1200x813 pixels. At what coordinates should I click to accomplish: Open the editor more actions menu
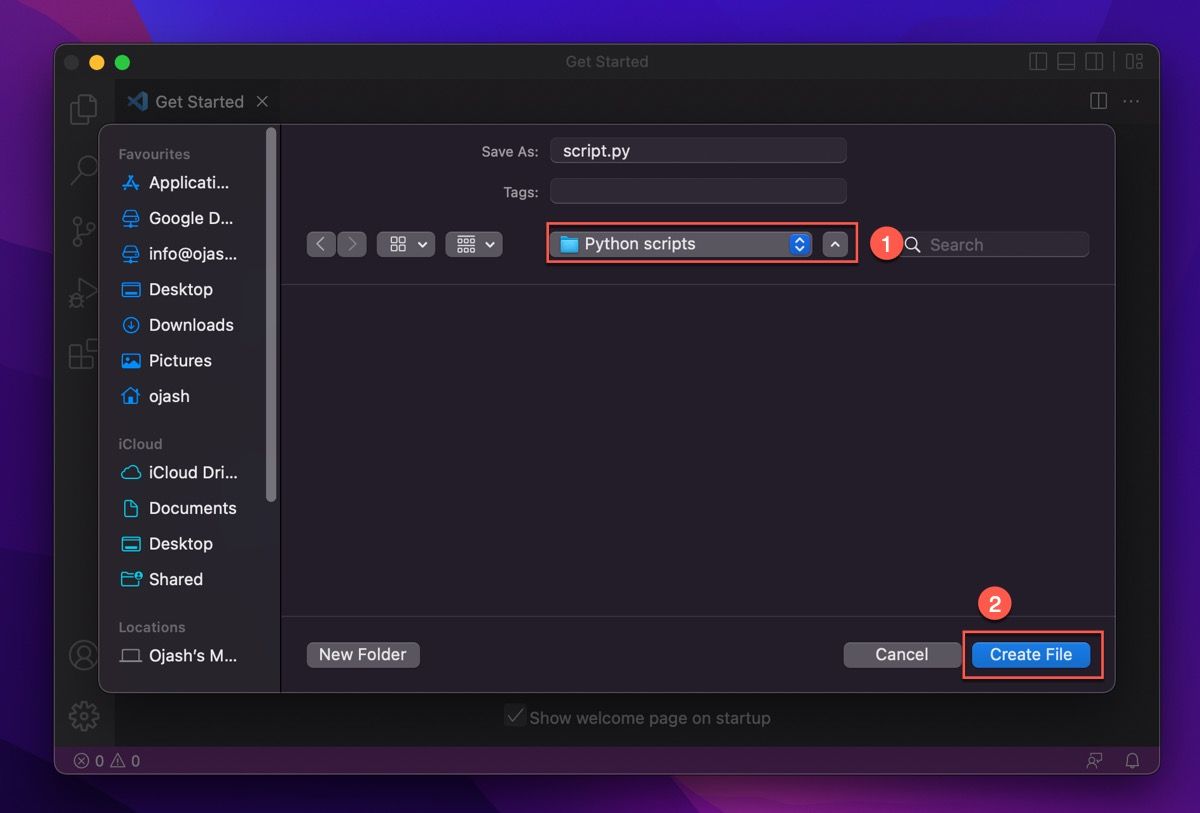1132,101
